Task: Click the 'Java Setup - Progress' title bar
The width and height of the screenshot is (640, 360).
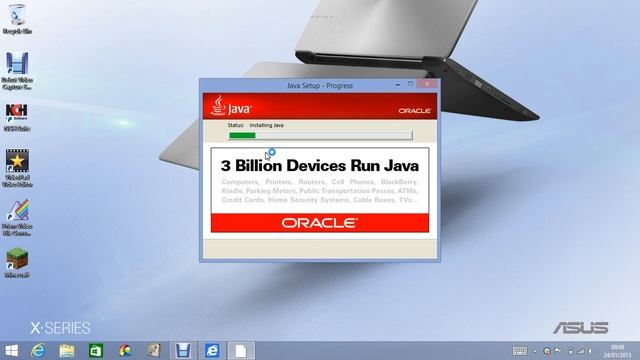Action: click(320, 86)
